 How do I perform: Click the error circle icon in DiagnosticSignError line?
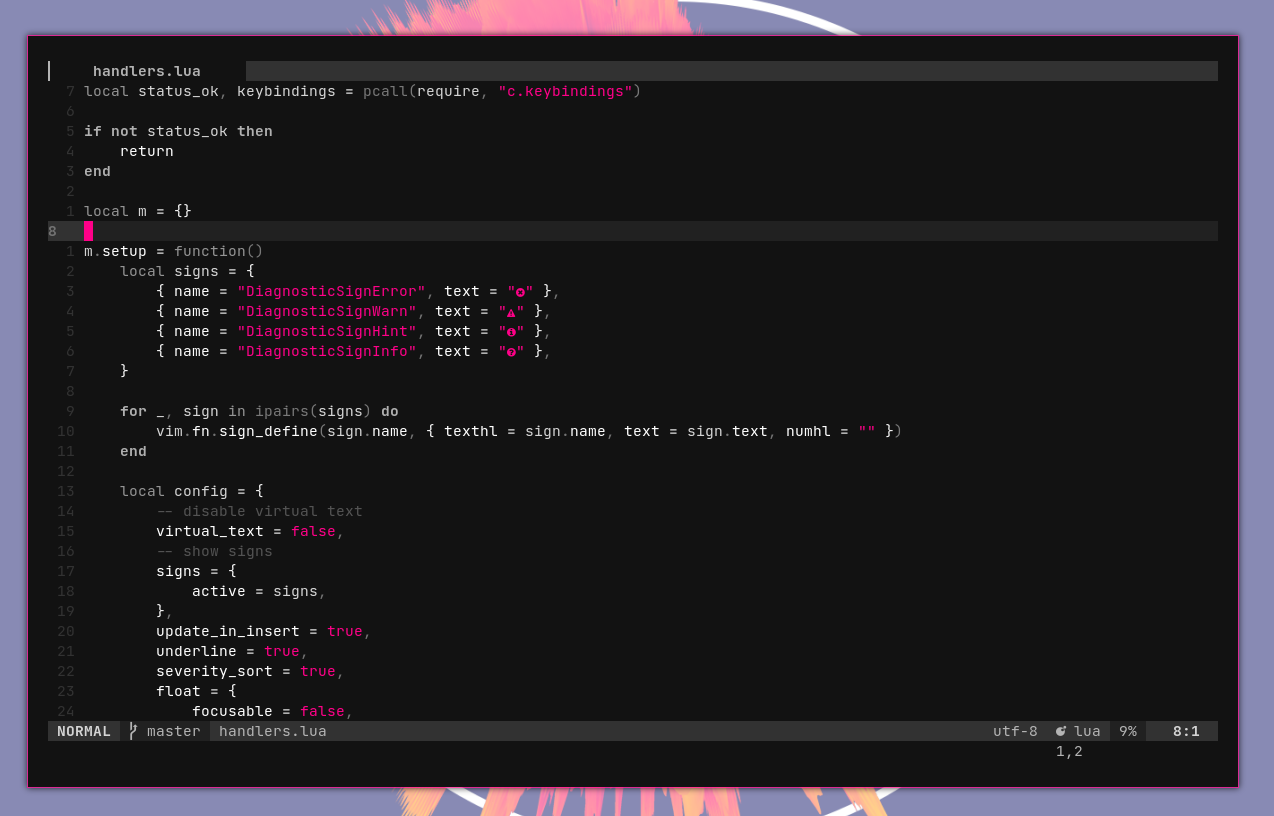tap(520, 292)
